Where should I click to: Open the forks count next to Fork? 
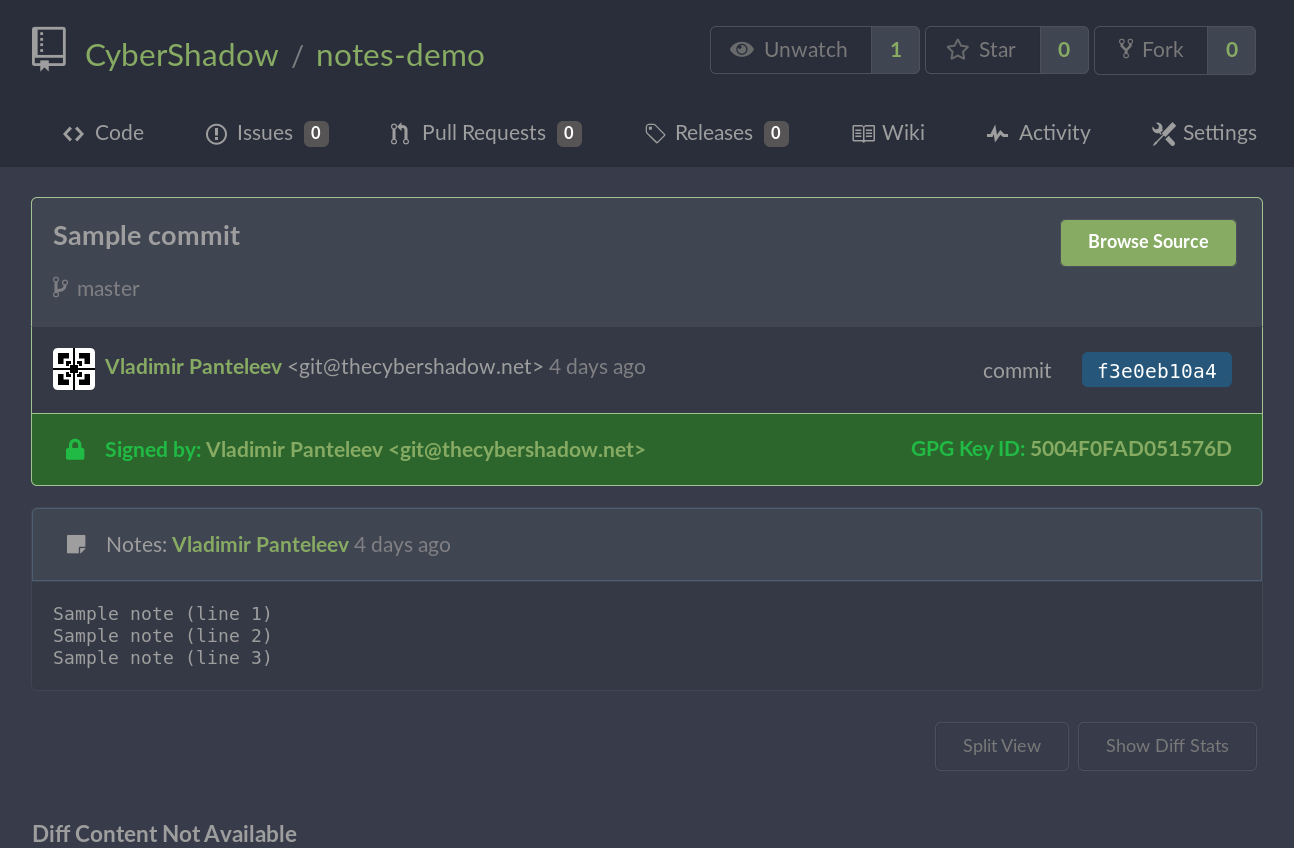tap(1232, 50)
